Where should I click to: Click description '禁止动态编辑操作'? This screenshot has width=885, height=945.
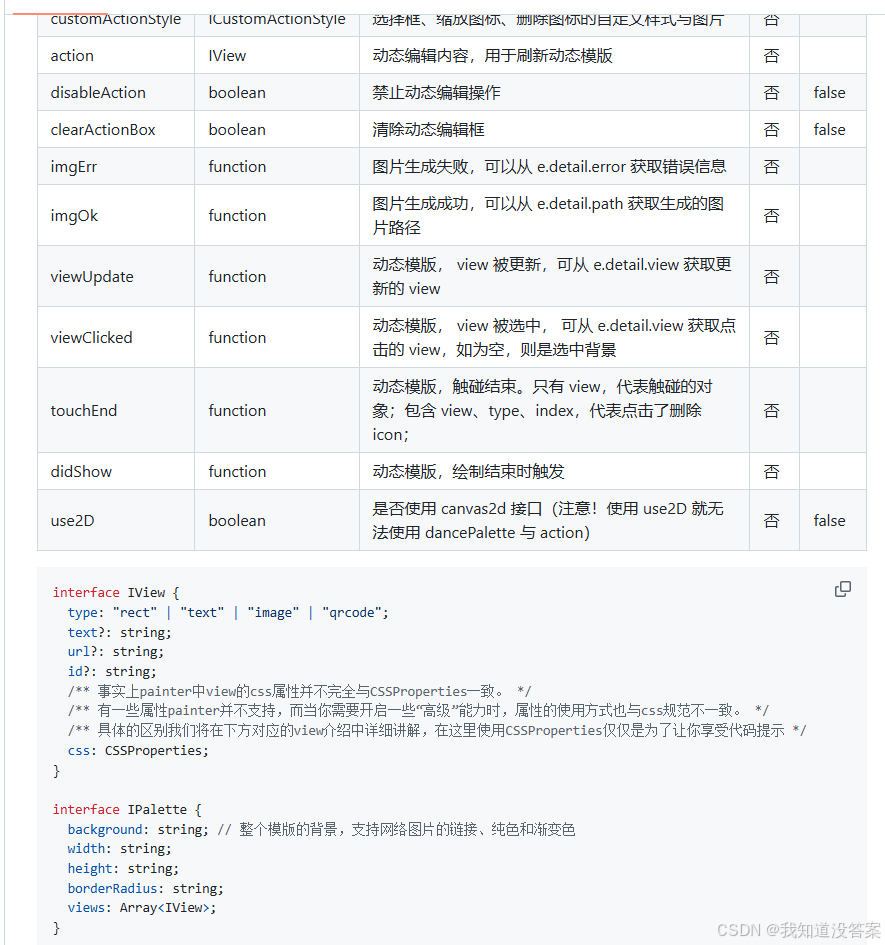click(436, 93)
